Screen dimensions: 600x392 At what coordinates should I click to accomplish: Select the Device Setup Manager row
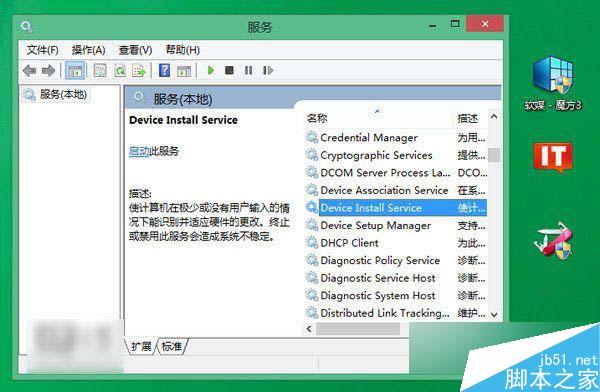coord(396,225)
